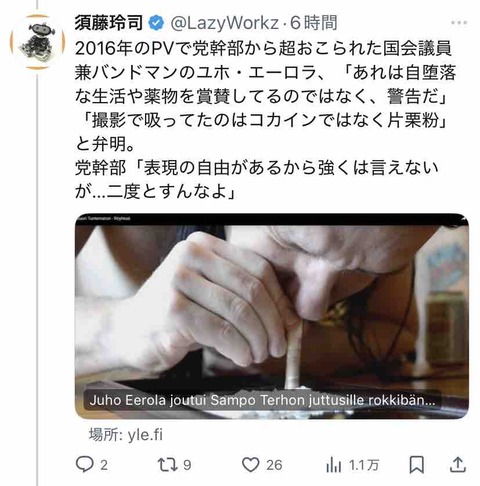
Task: Click the 1.1万 view count
Action: pyautogui.click(x=364, y=465)
